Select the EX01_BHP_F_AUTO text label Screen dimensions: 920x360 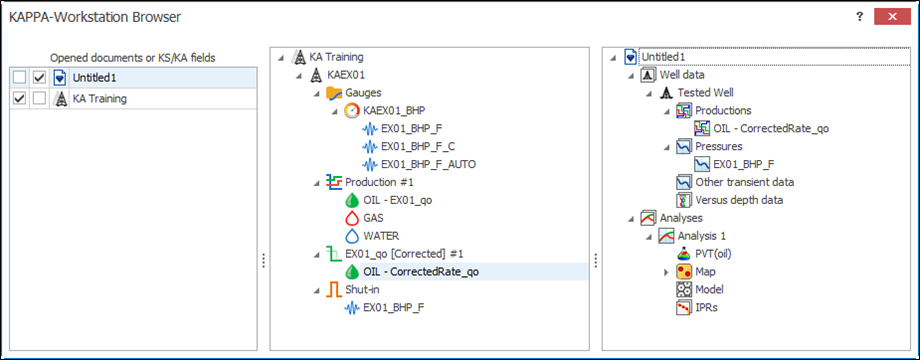[x=428, y=164]
